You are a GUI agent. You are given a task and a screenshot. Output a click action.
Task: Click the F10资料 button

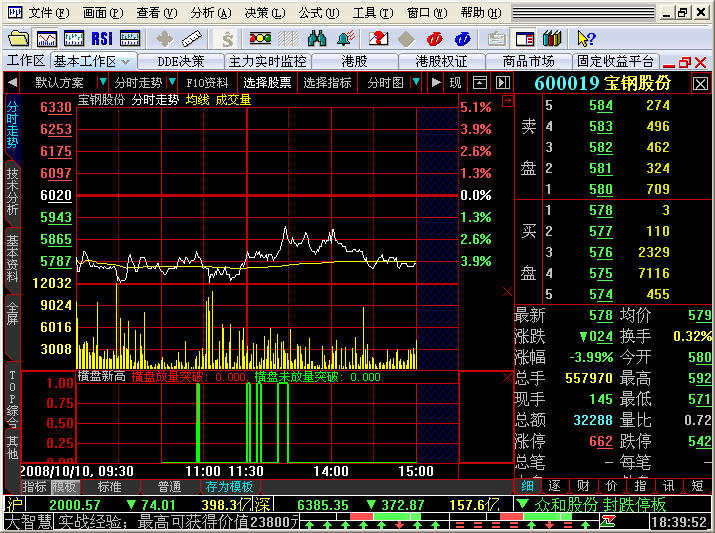pos(207,83)
